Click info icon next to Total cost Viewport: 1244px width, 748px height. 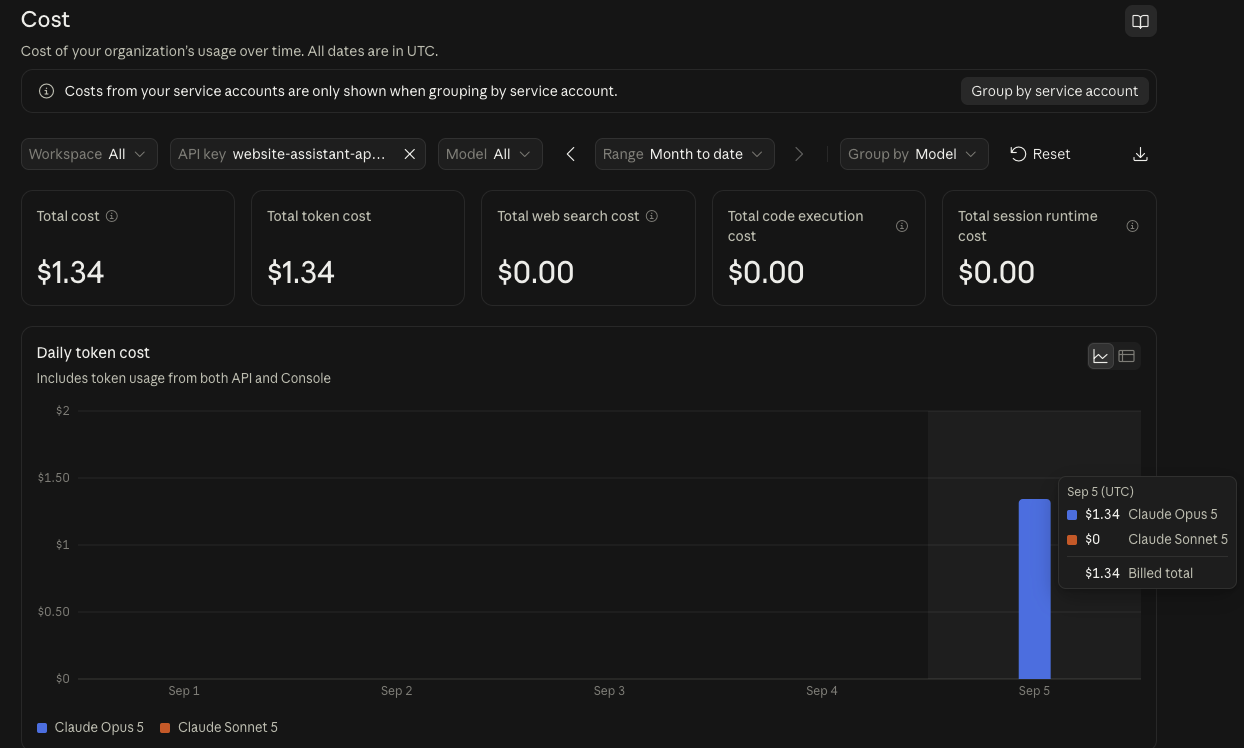point(112,216)
